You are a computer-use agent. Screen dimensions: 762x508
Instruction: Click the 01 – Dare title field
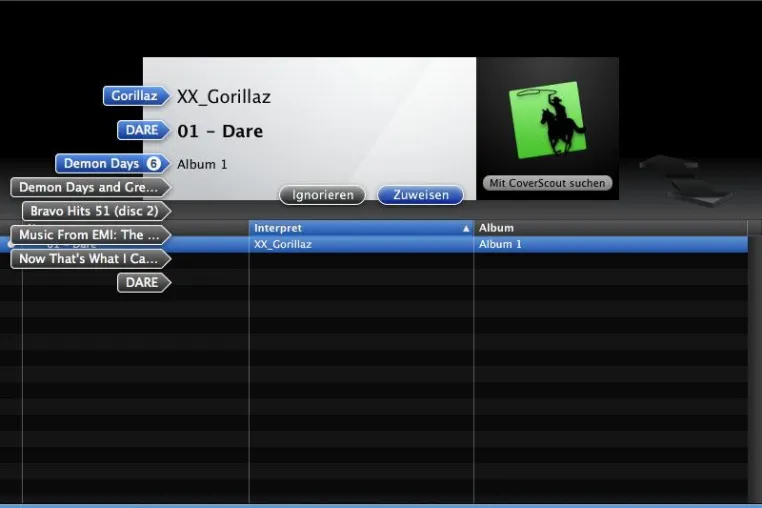click(220, 131)
